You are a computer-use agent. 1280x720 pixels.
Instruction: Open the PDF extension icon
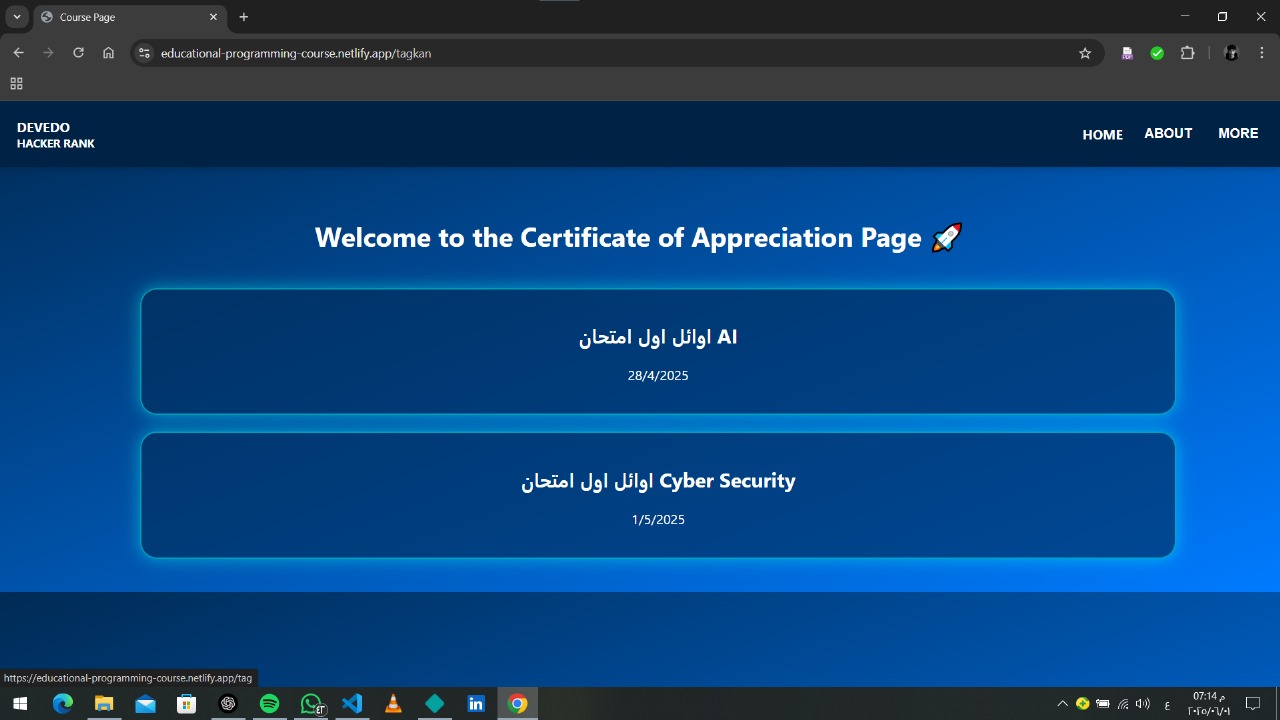pos(1127,53)
